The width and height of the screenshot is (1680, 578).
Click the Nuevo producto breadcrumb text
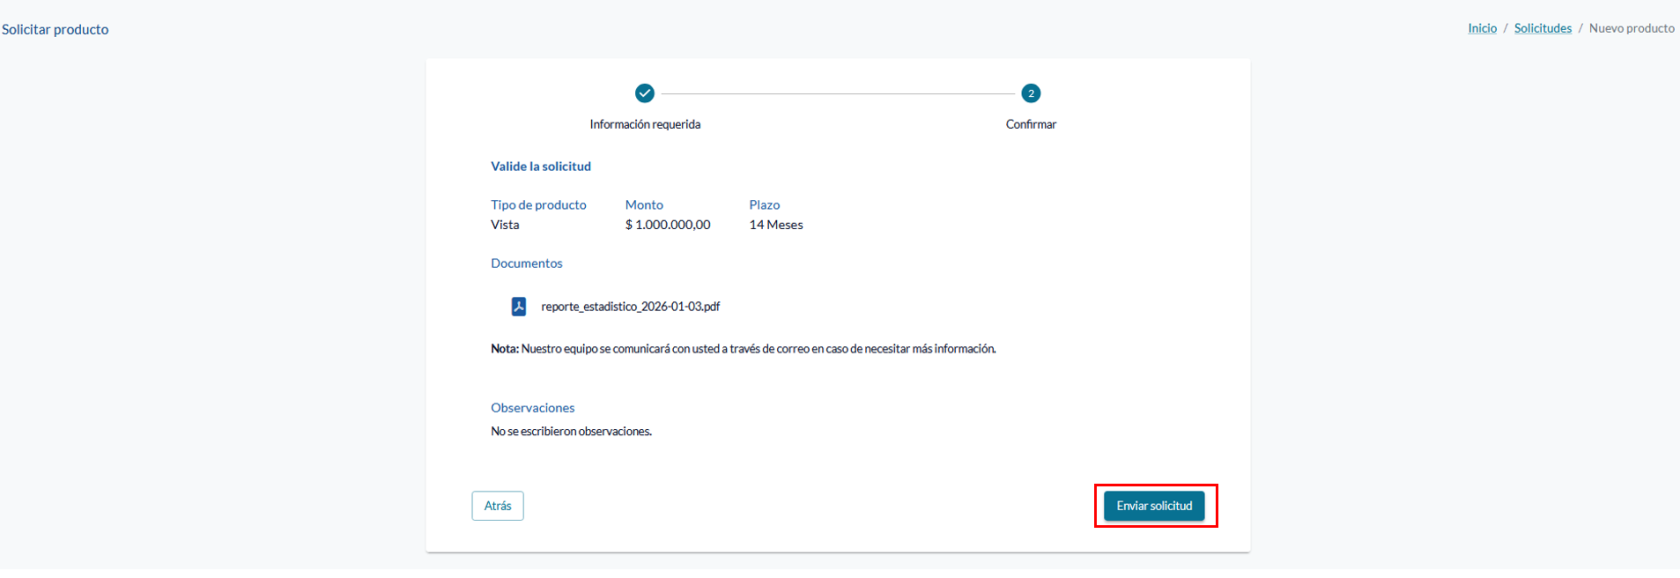[x=1632, y=28]
